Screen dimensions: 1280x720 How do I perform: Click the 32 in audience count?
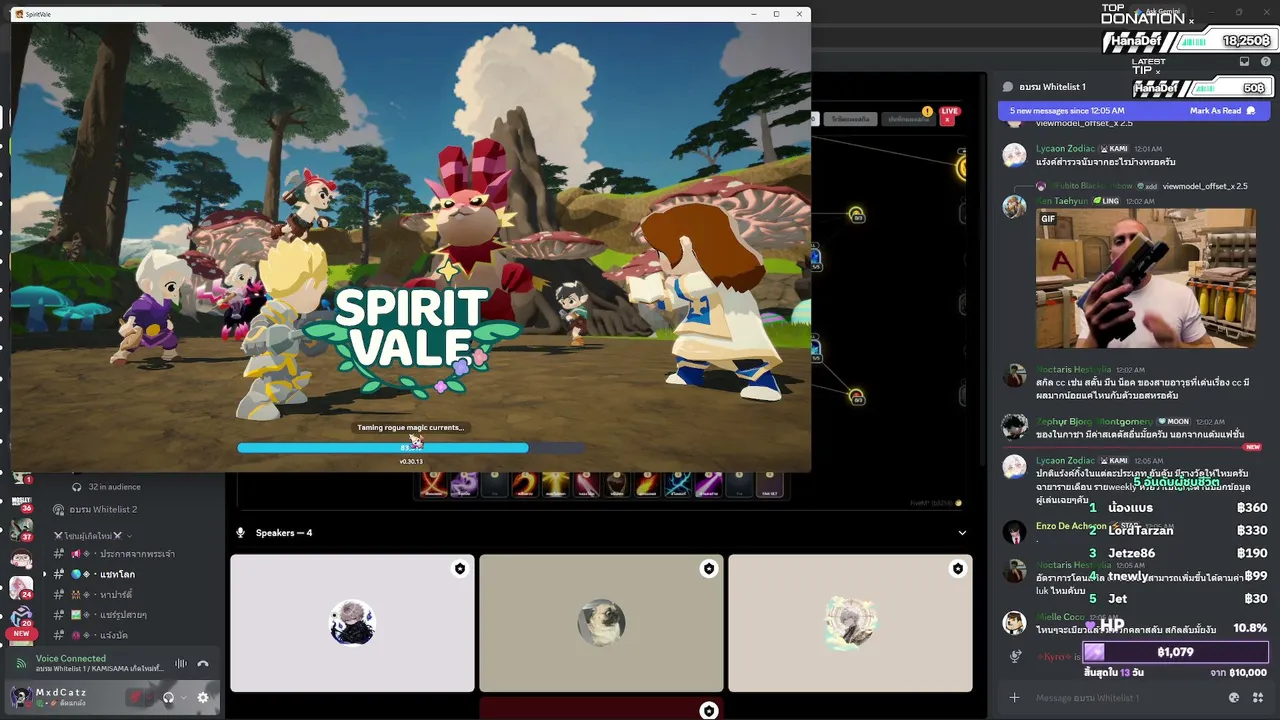[114, 487]
